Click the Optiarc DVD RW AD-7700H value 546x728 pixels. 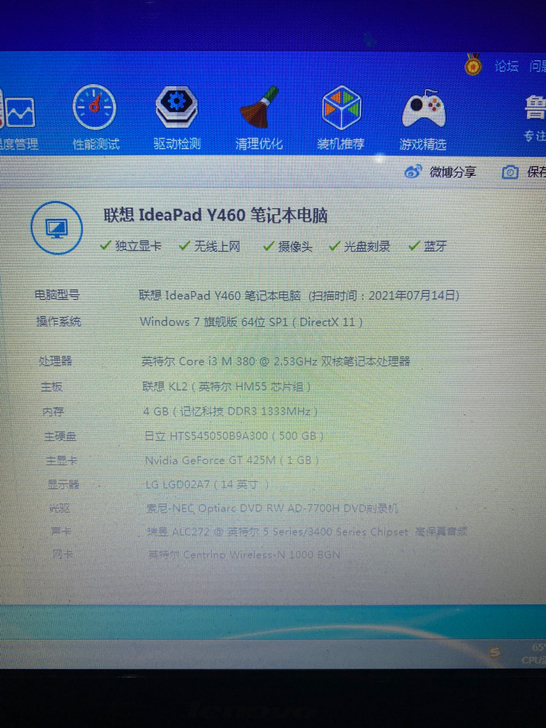pos(273,508)
